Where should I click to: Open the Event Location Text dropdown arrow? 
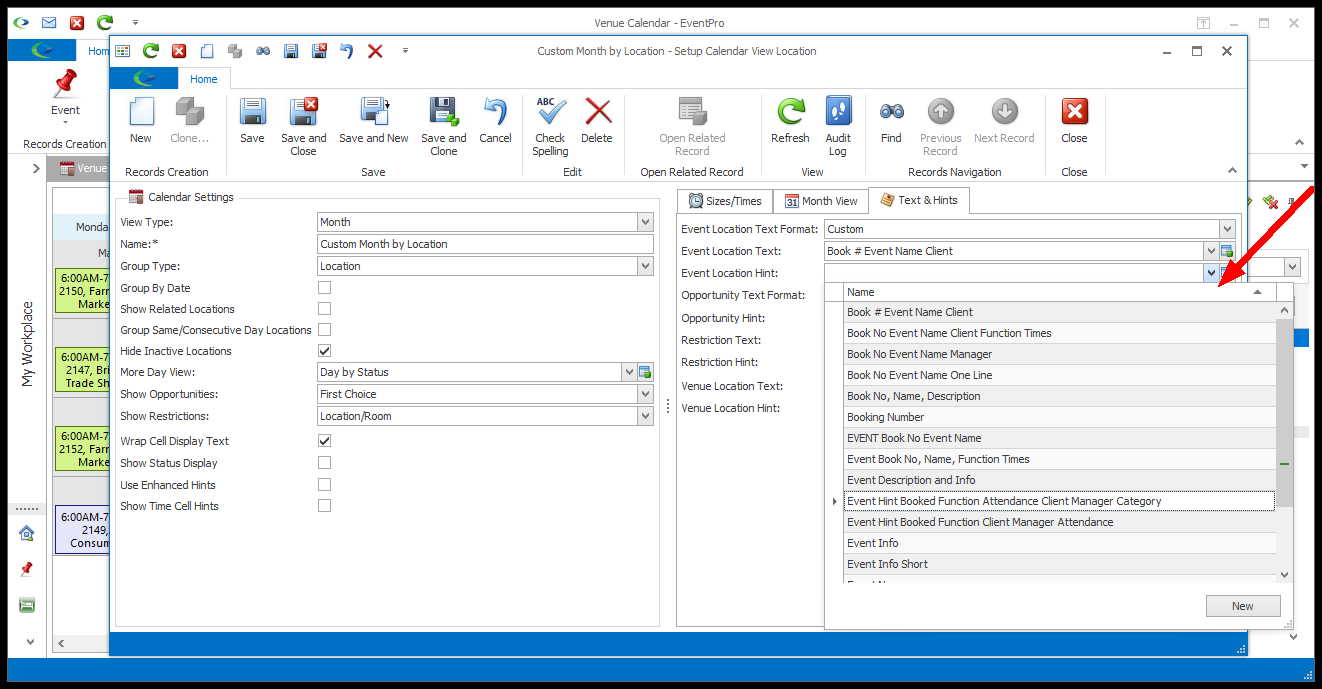coord(1211,251)
